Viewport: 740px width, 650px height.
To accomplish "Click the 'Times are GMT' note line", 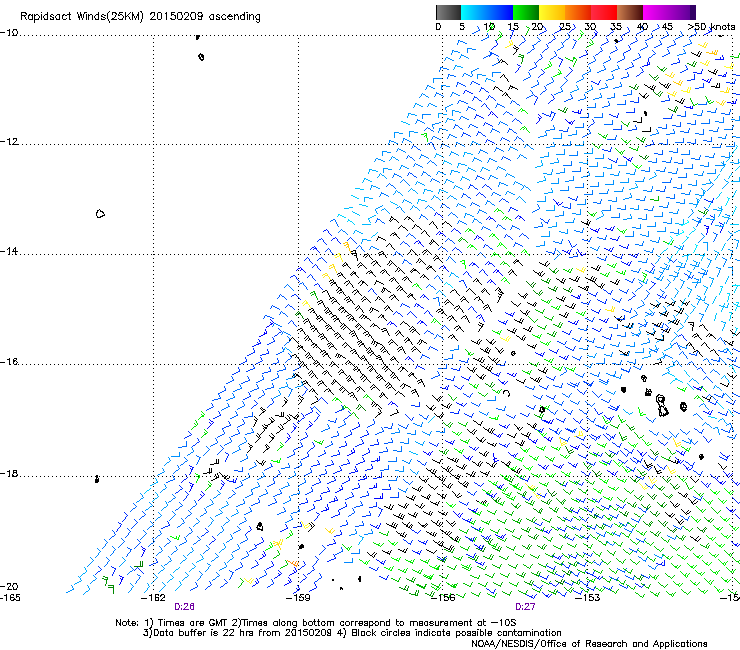I will [x=316, y=623].
